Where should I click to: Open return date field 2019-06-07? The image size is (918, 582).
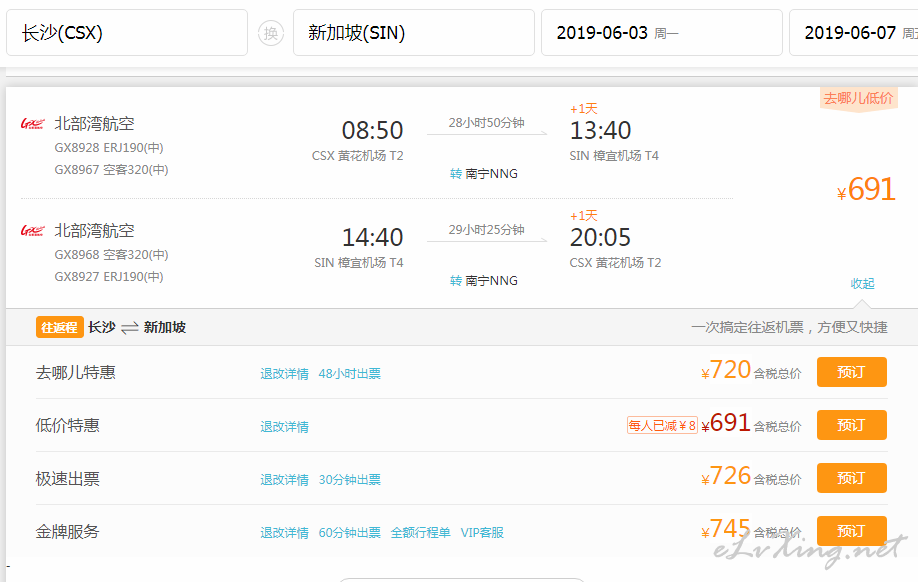854,33
